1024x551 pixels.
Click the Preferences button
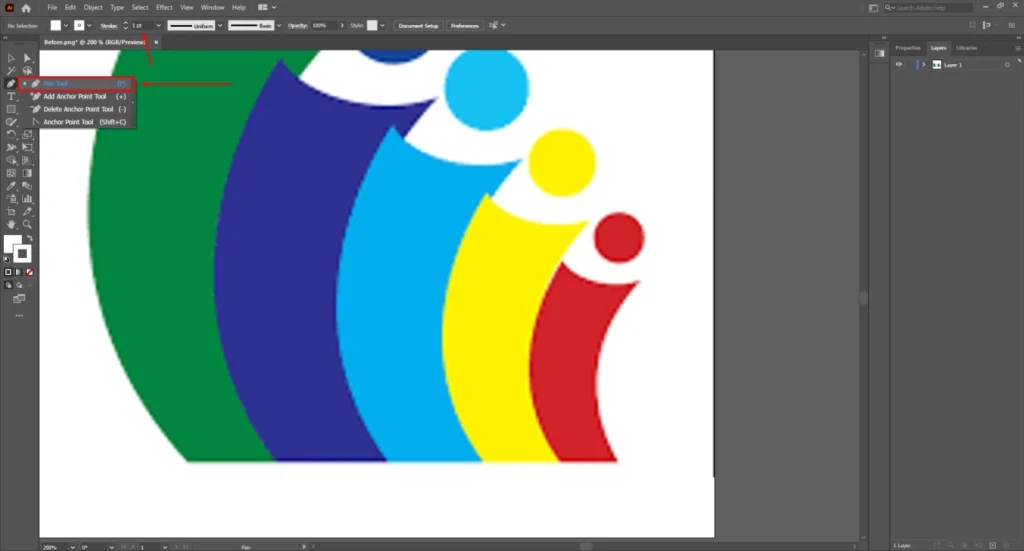[x=464, y=25]
